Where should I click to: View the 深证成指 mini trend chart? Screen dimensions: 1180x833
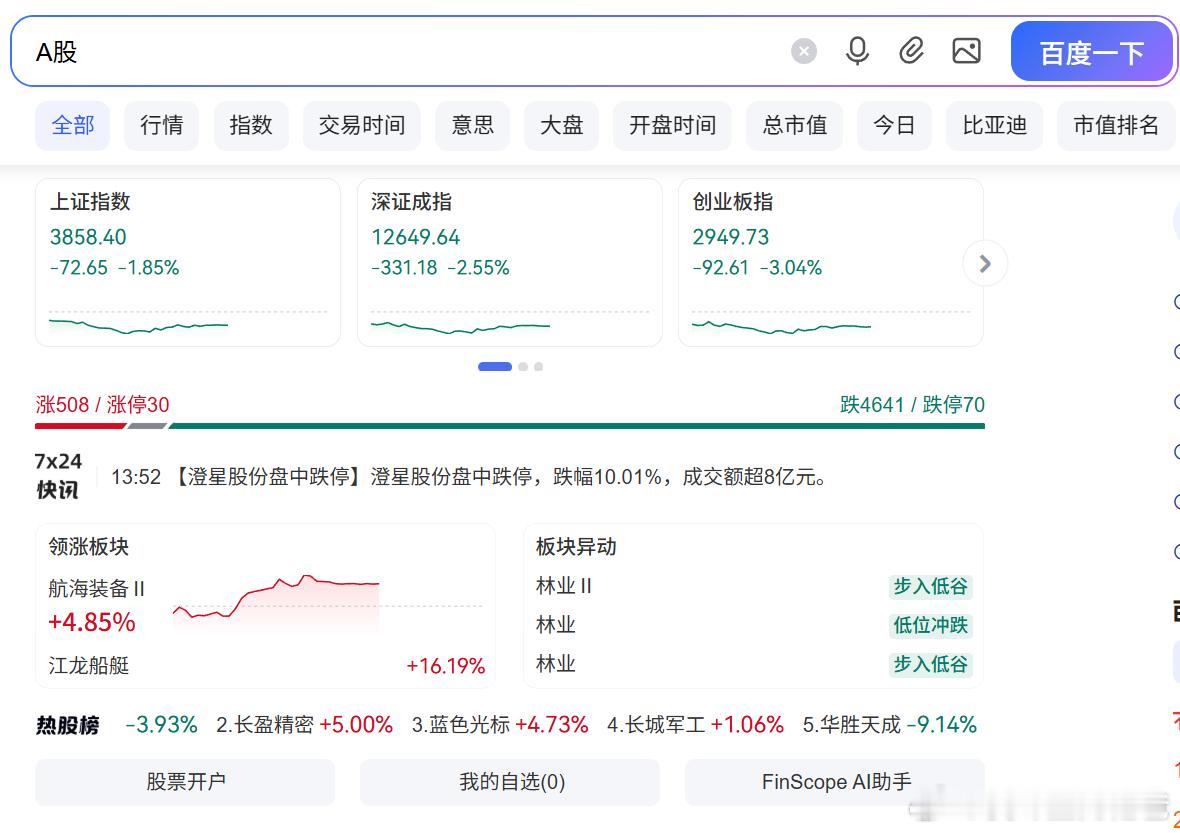coord(509,321)
